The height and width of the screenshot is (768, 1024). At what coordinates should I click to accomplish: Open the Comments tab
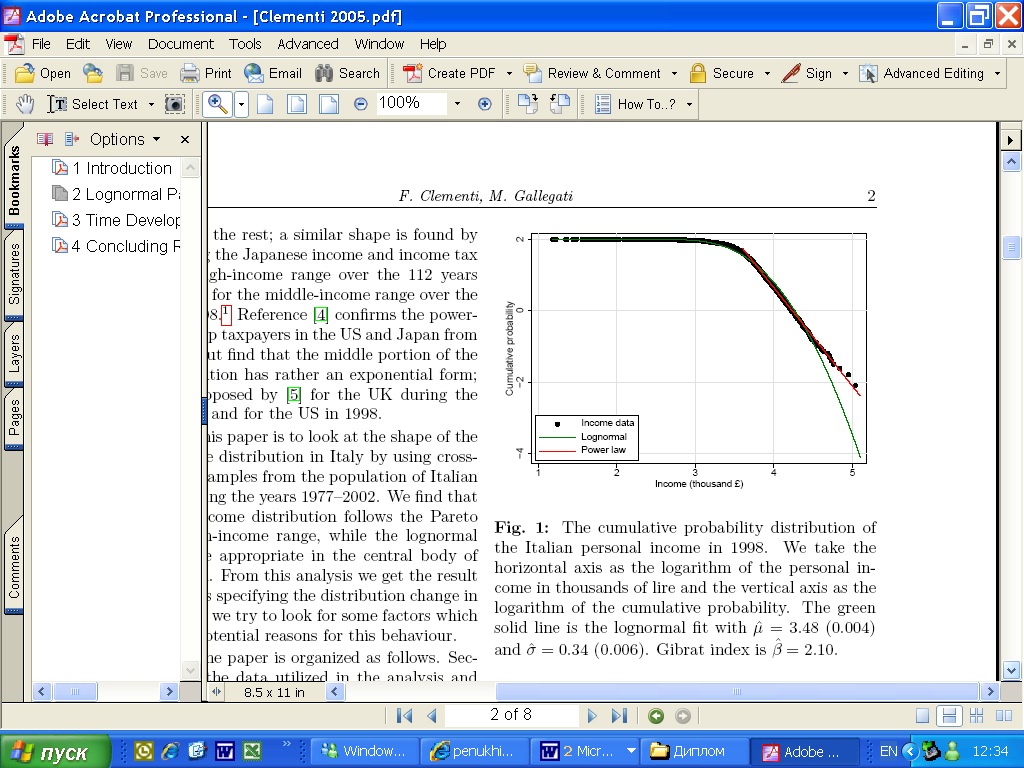pos(14,567)
